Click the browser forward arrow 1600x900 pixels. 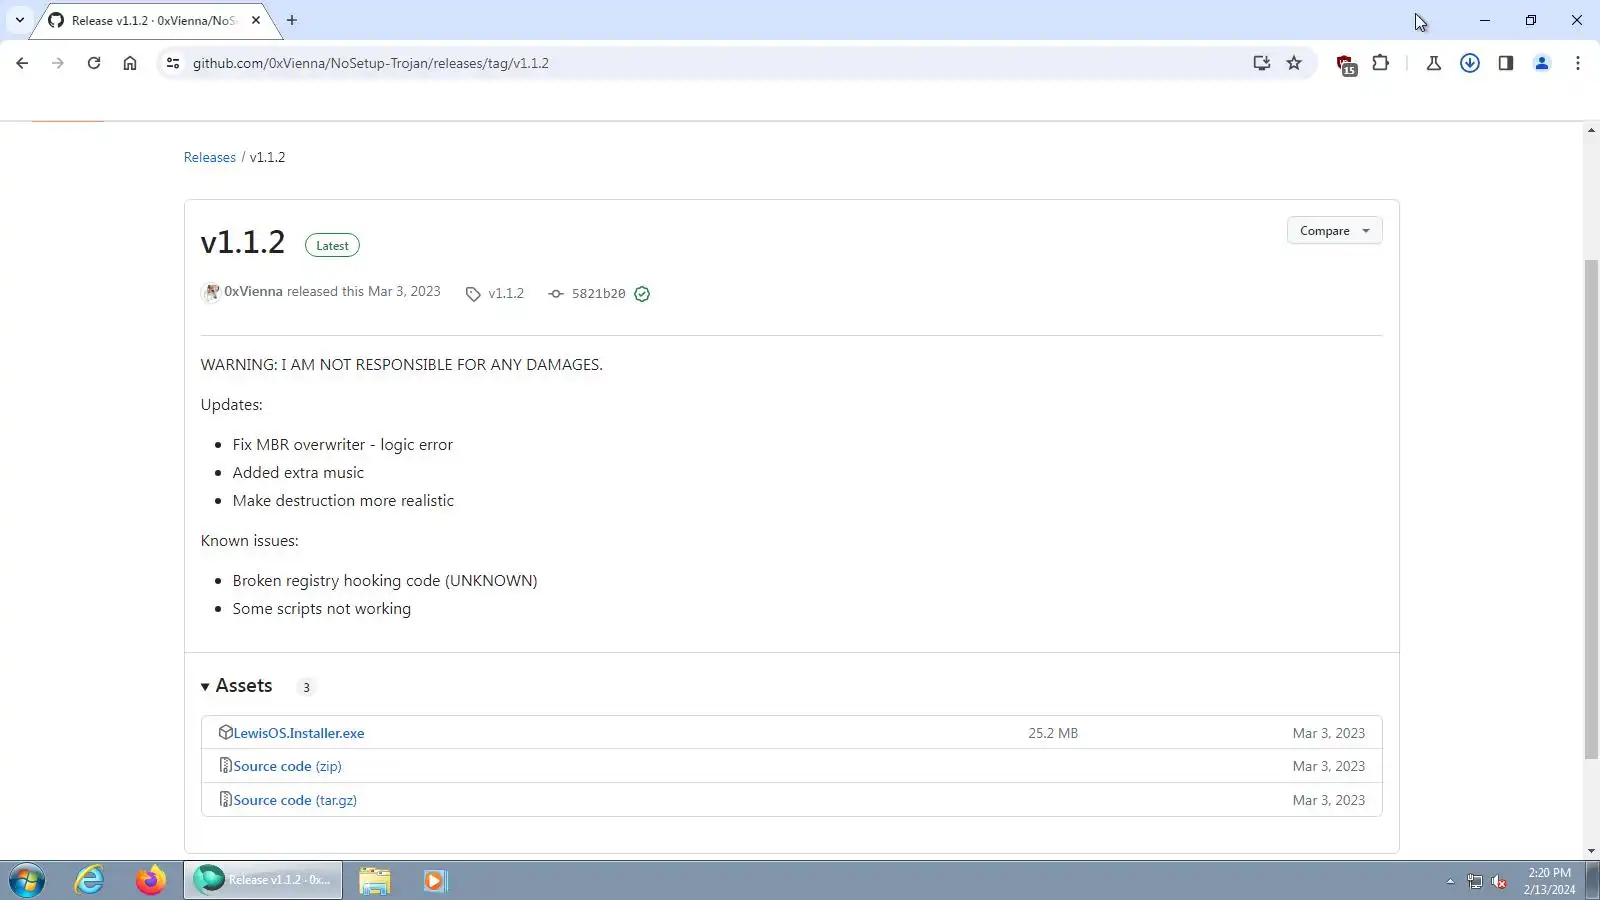58,63
